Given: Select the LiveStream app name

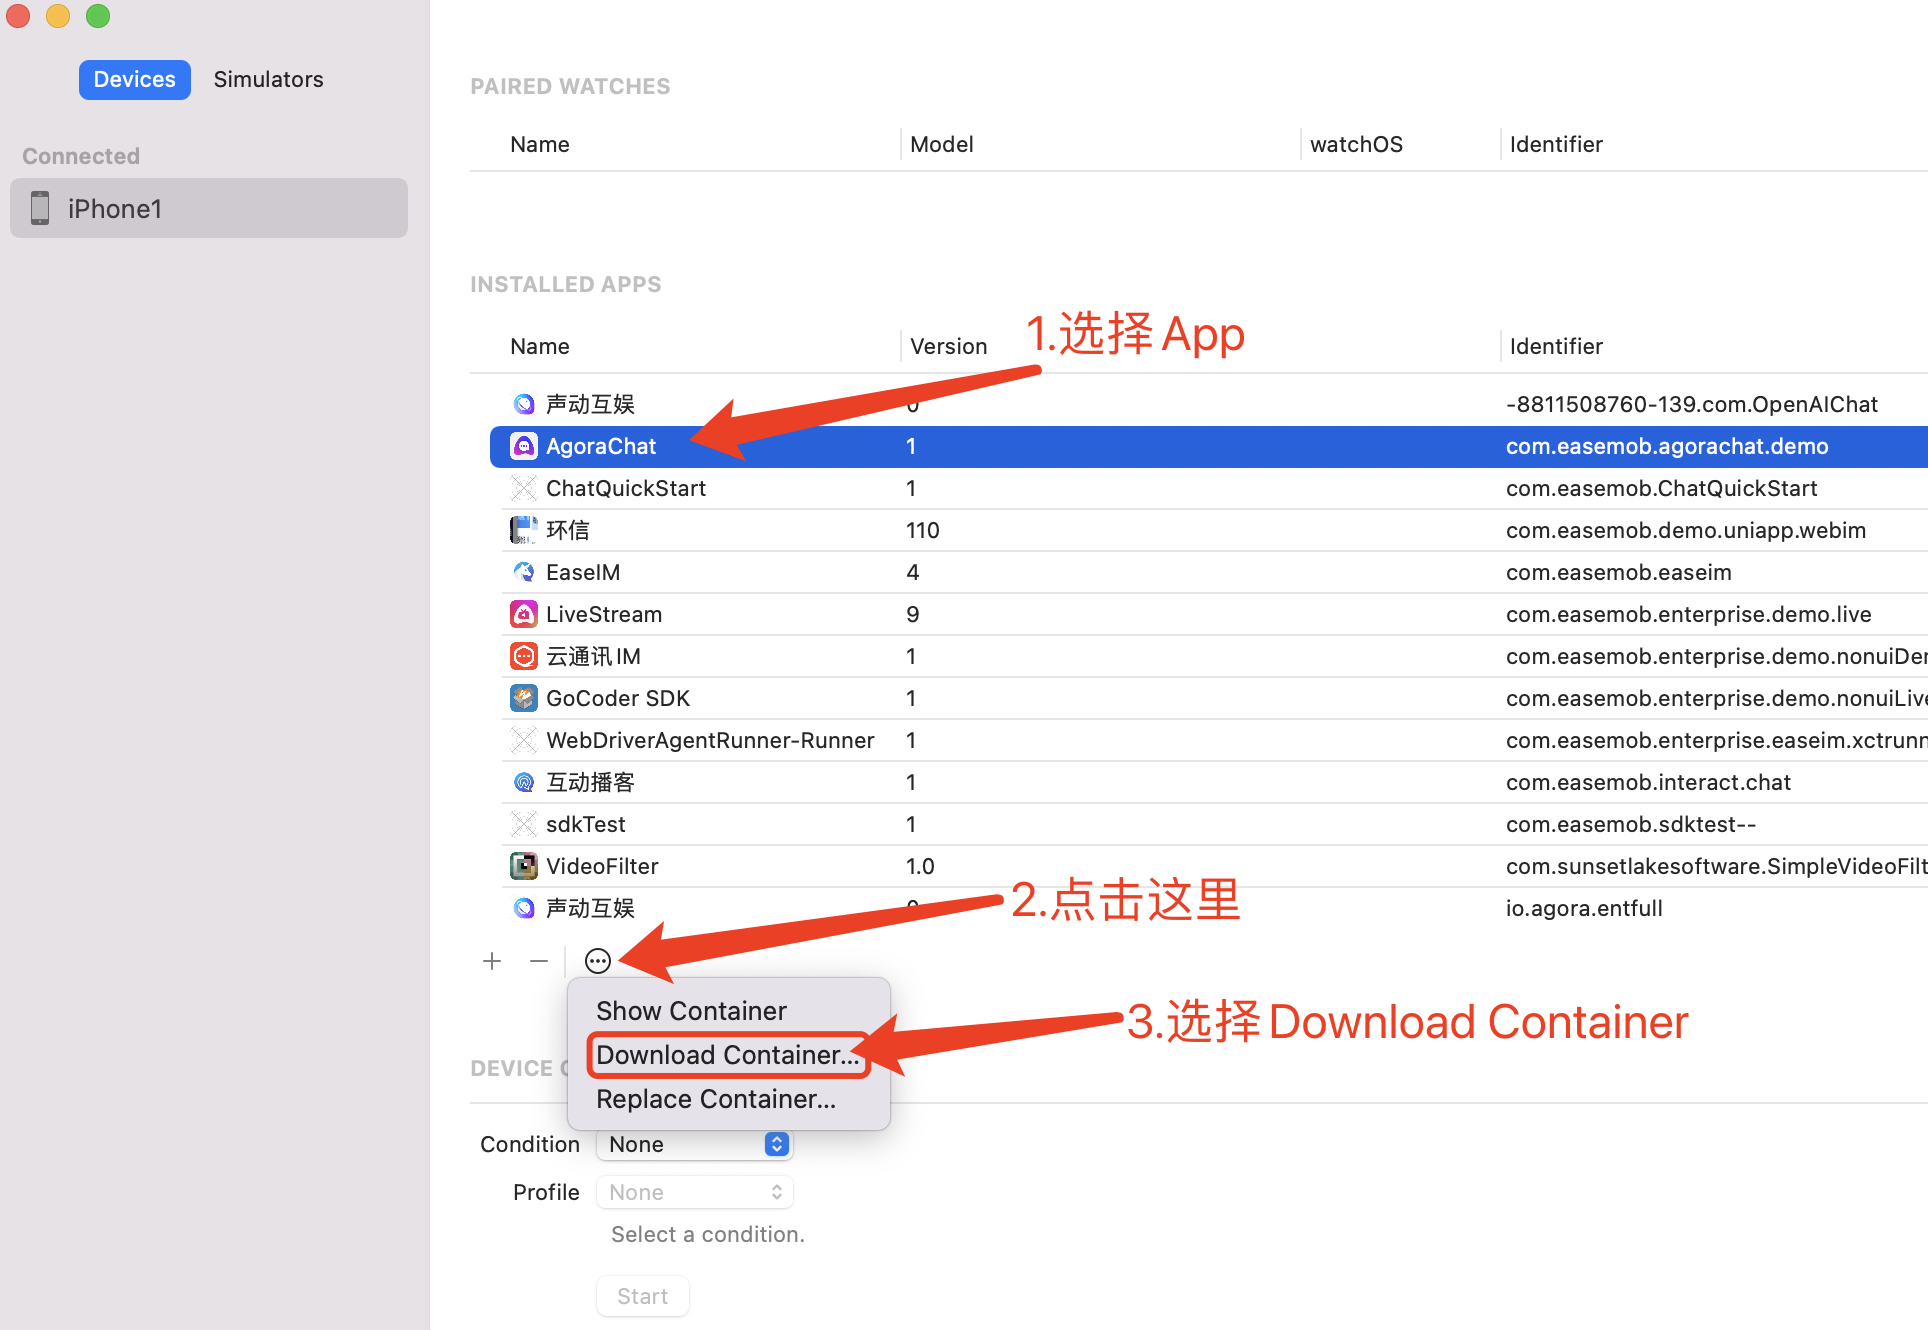Looking at the screenshot, I should tap(604, 614).
